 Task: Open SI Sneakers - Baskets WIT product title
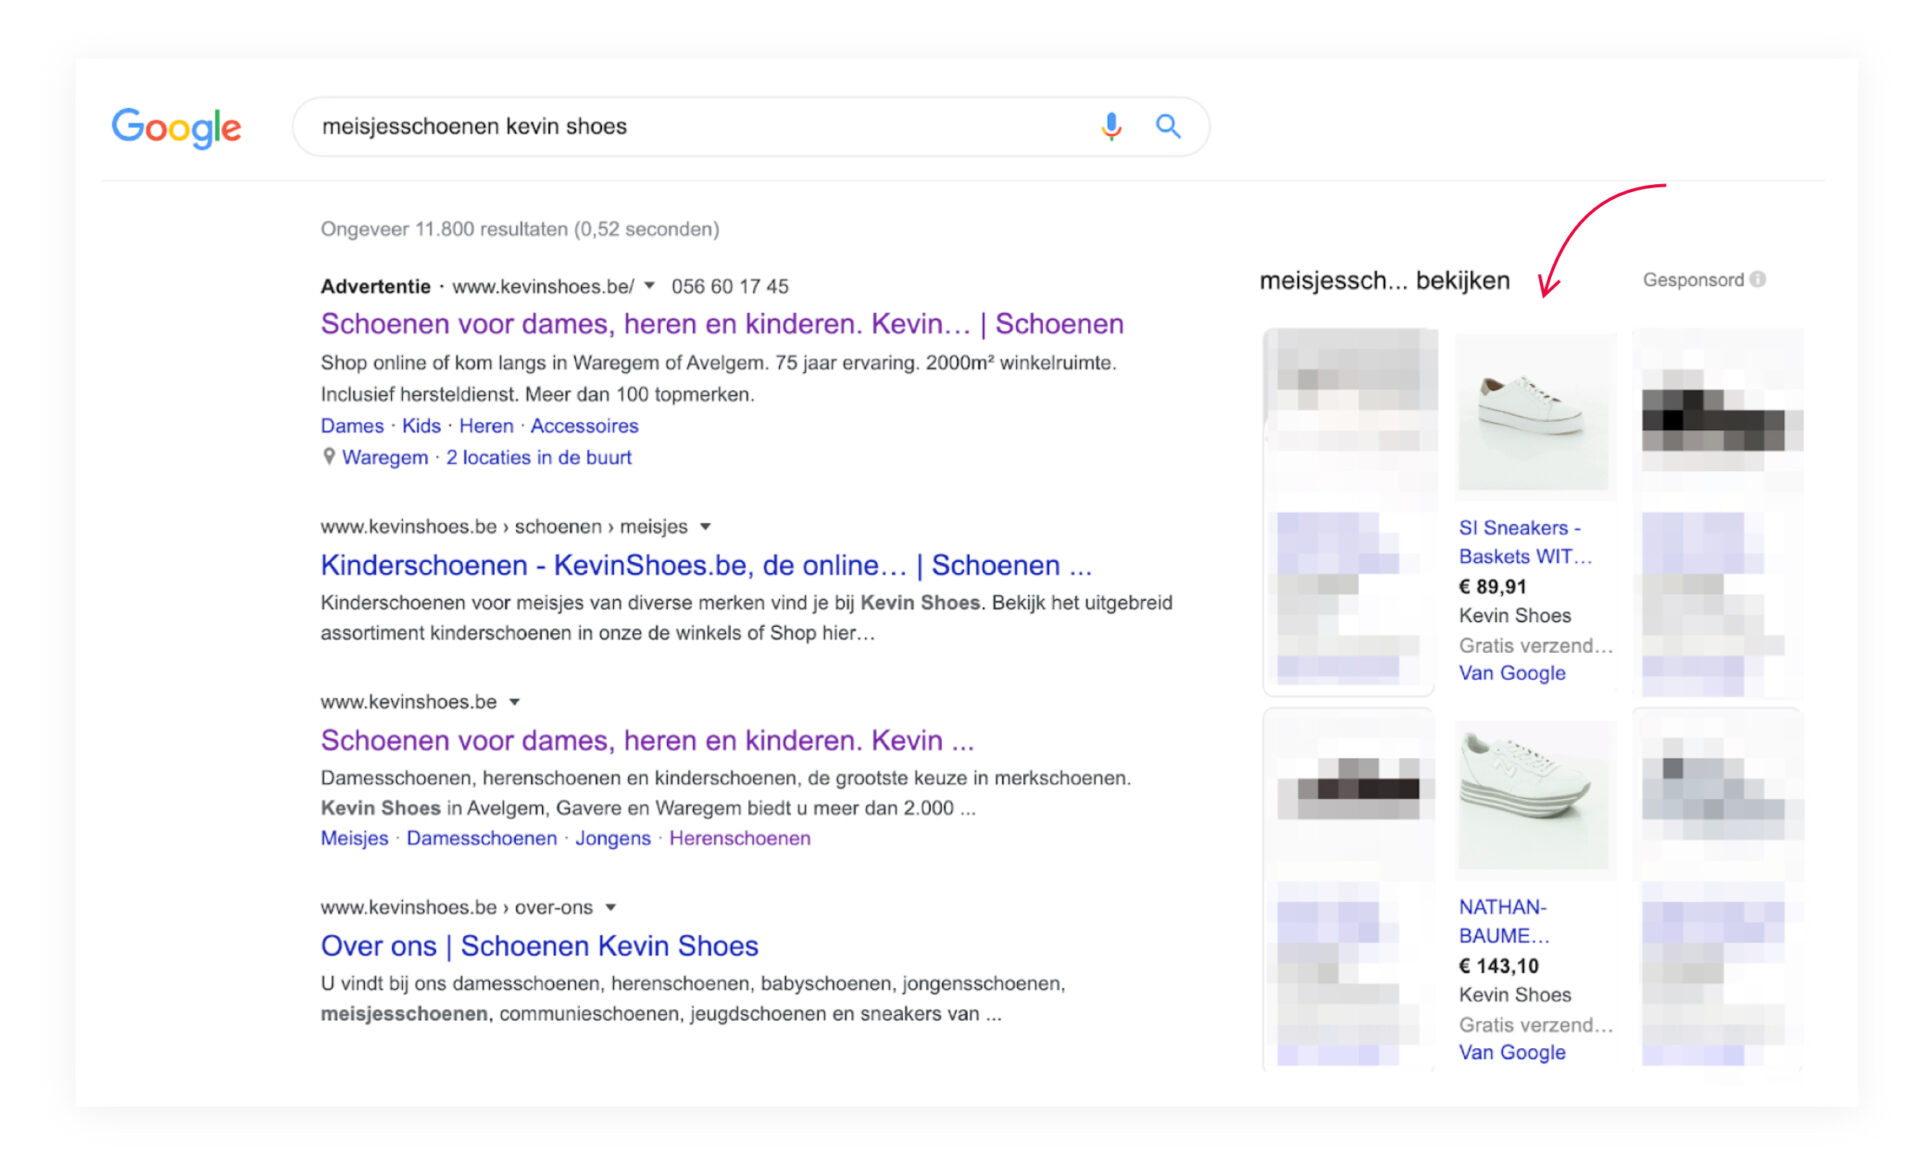click(x=1526, y=542)
